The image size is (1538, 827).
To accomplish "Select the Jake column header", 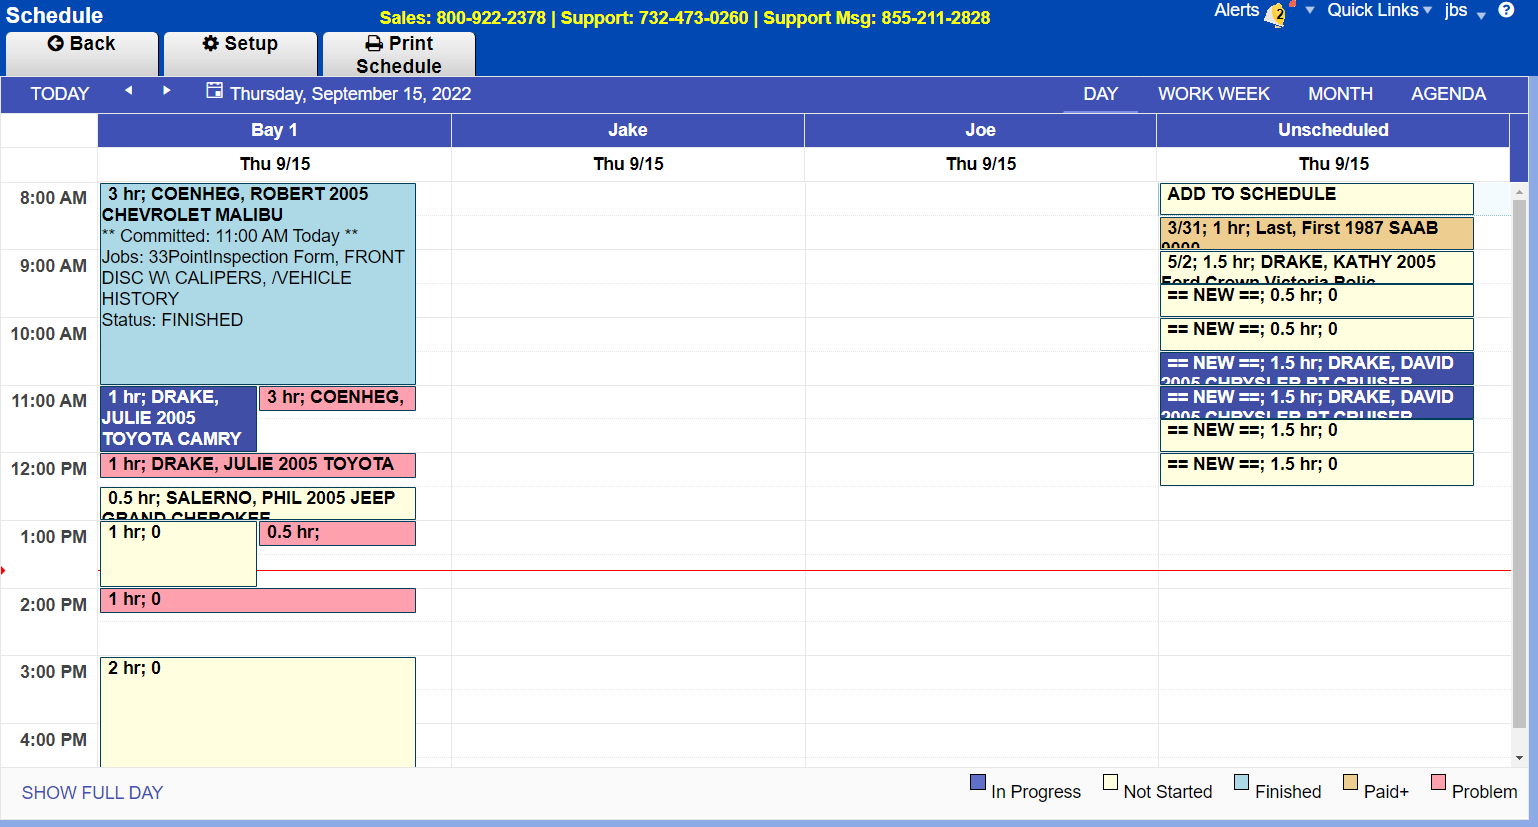I will pos(628,130).
